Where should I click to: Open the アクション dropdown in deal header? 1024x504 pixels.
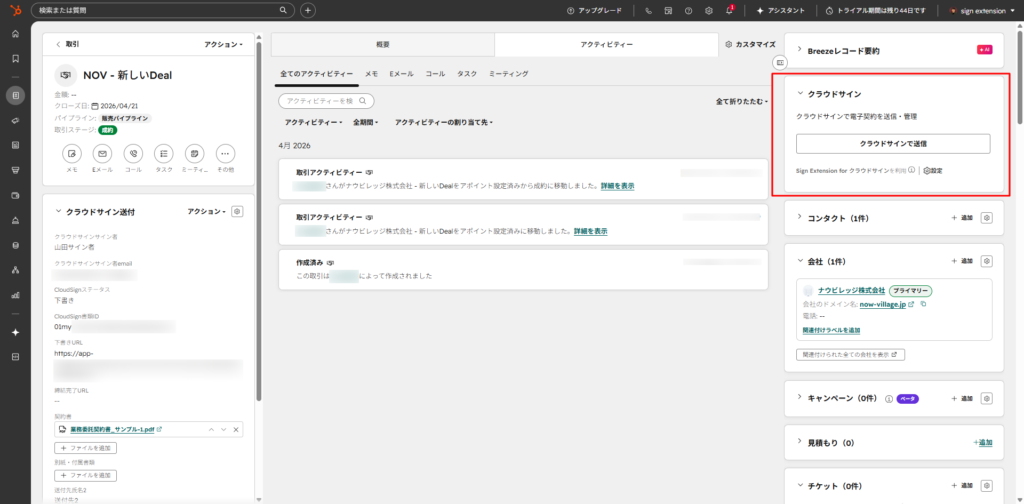point(223,44)
